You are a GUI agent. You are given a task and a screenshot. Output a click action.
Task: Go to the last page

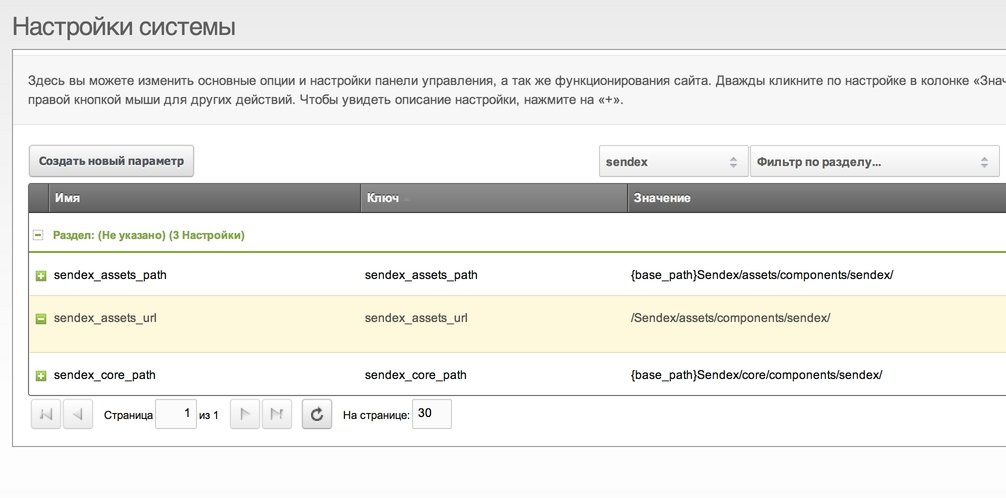coord(277,414)
